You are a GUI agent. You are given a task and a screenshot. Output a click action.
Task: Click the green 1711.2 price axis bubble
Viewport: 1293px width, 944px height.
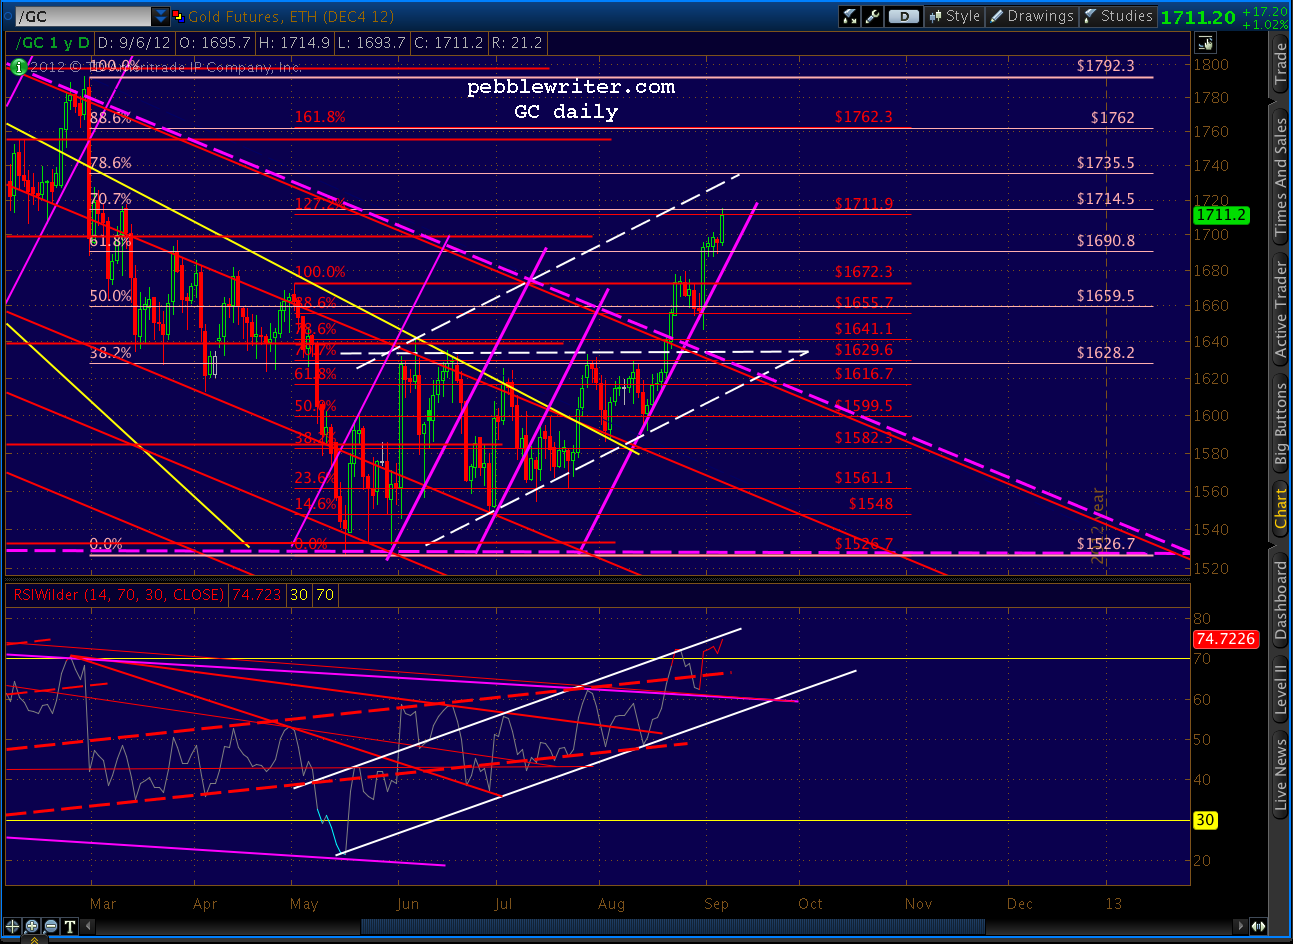[x=1221, y=215]
